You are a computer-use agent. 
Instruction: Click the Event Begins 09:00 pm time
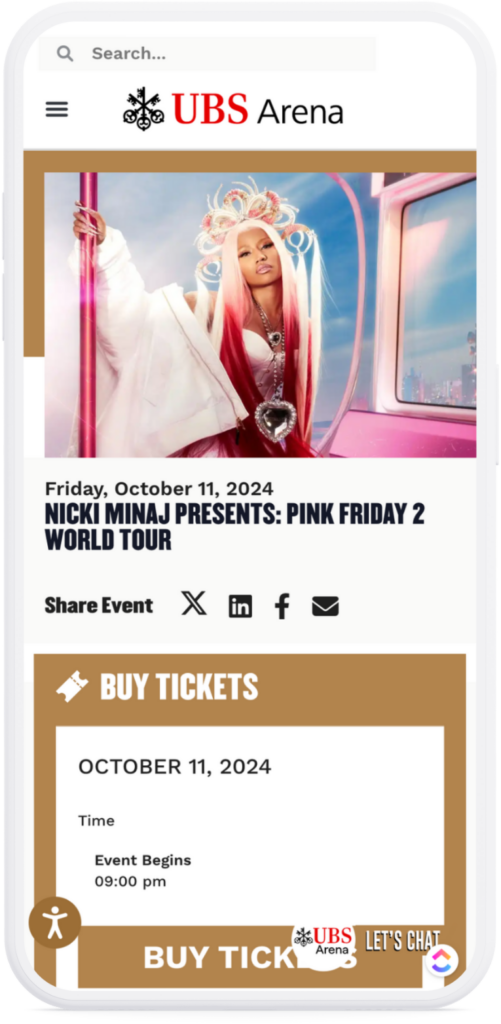coord(143,871)
